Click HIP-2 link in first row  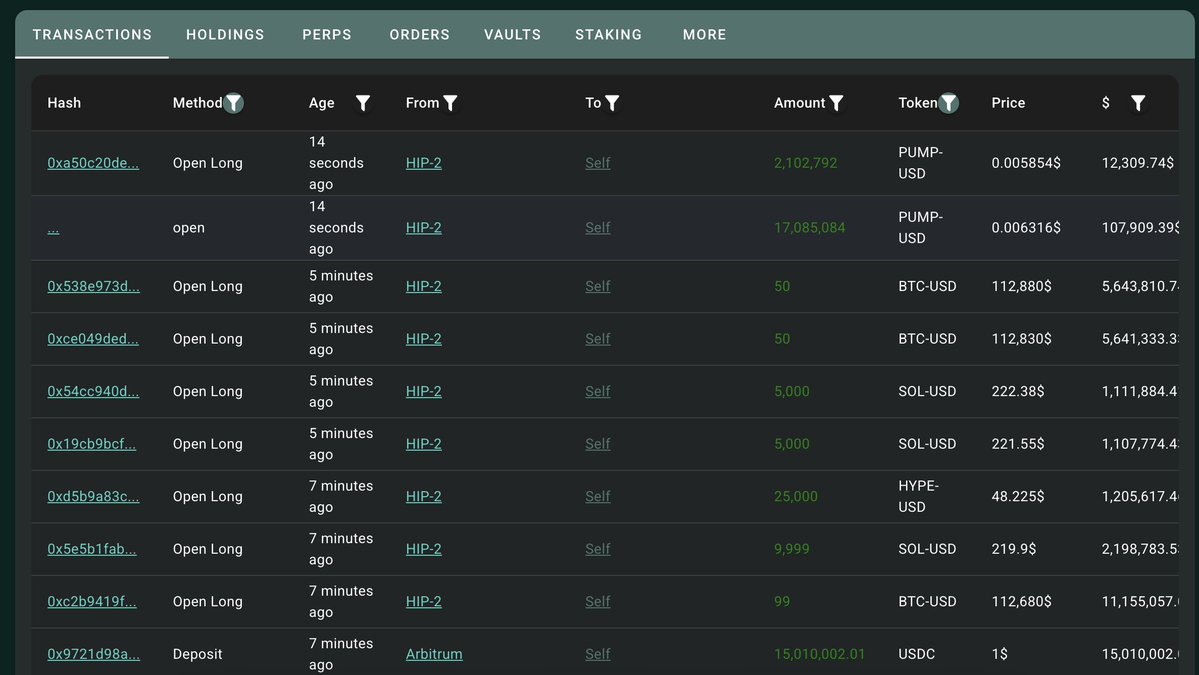click(423, 163)
